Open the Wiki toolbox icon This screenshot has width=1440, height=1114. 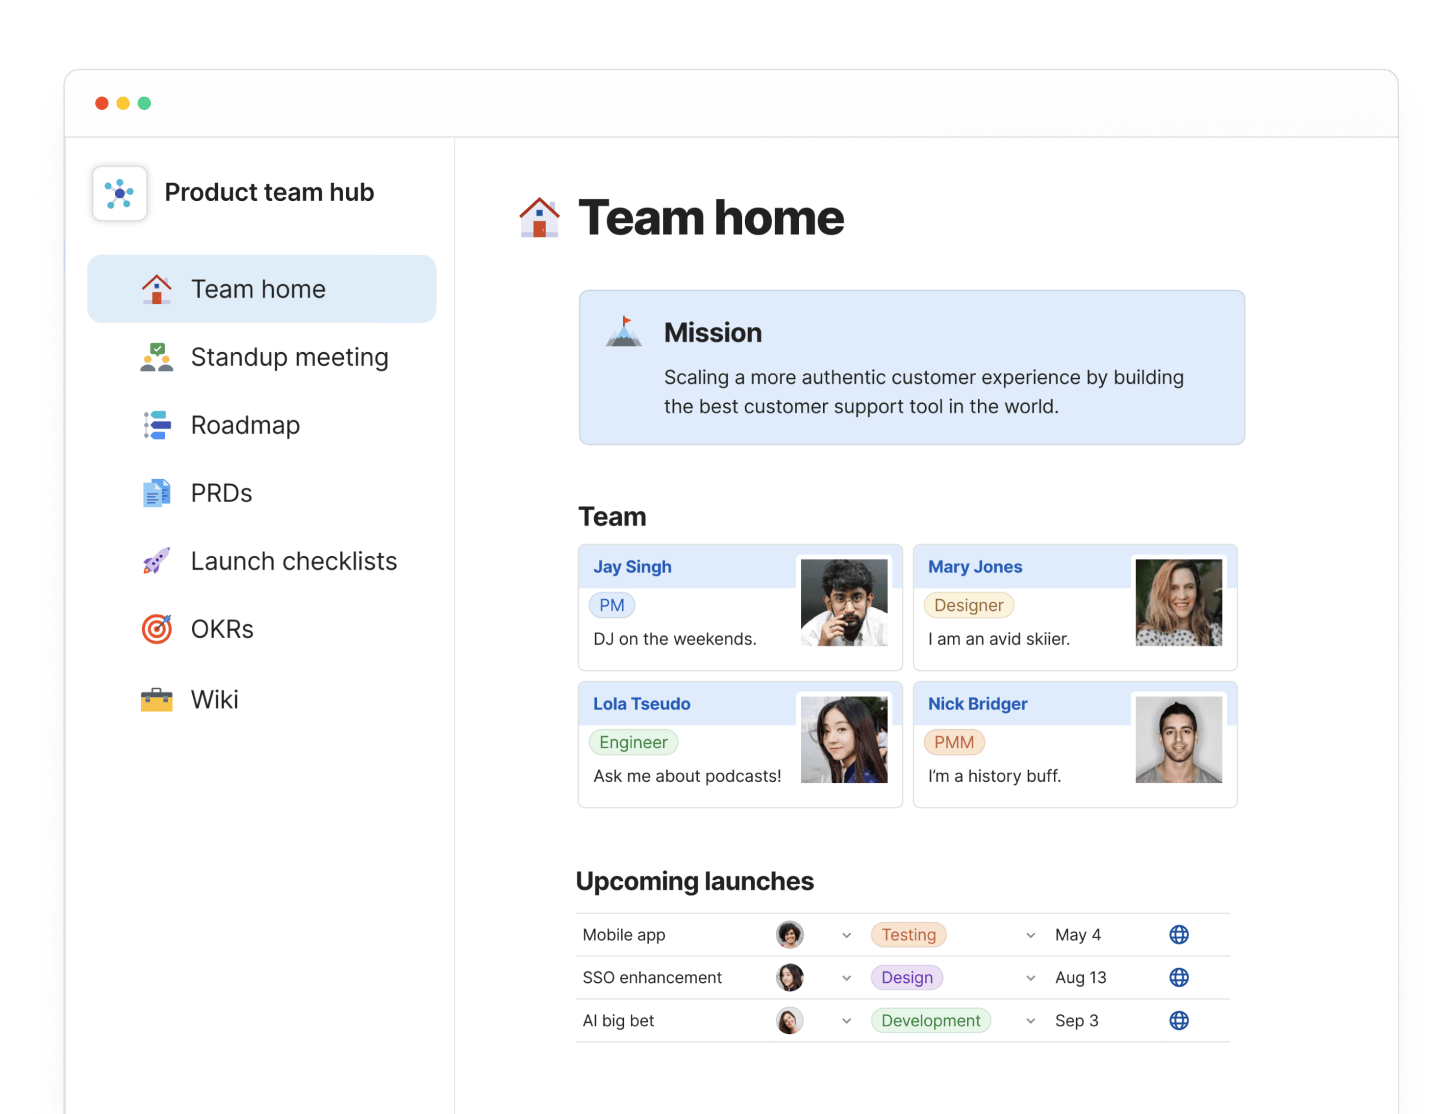[x=156, y=699]
